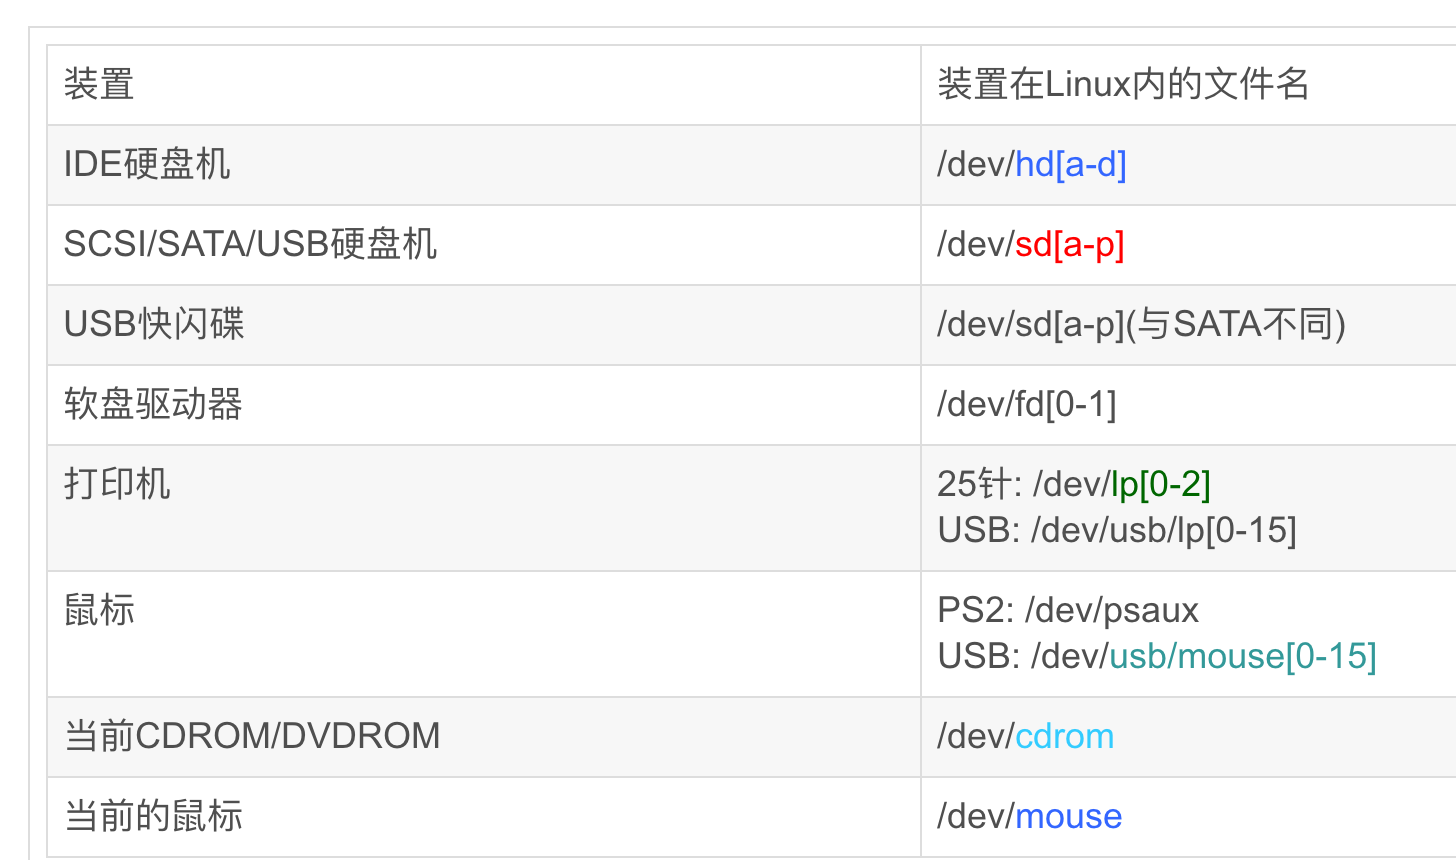Select the IDE硬盘机 cell
Image resolution: width=1456 pixels, height=860 pixels.
[147, 164]
